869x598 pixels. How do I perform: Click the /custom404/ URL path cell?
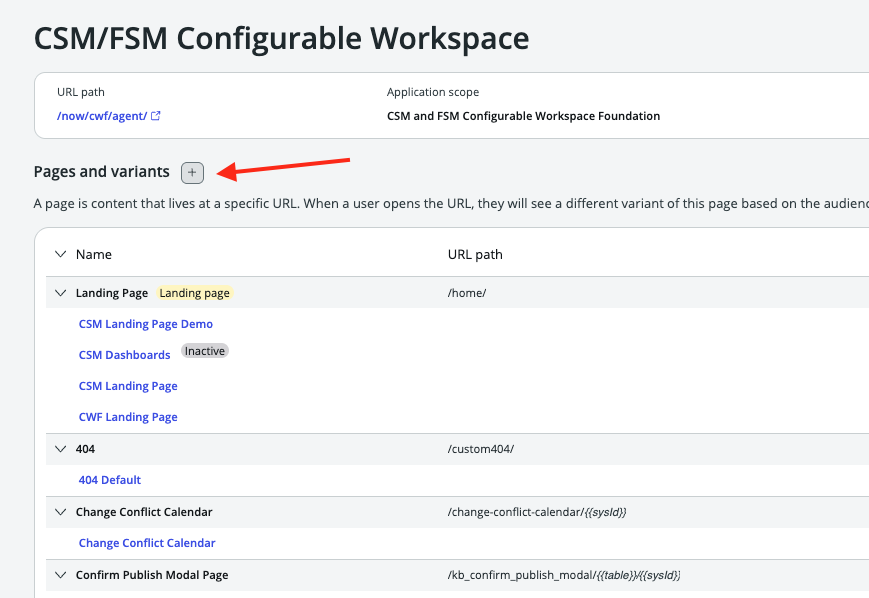(x=481, y=449)
